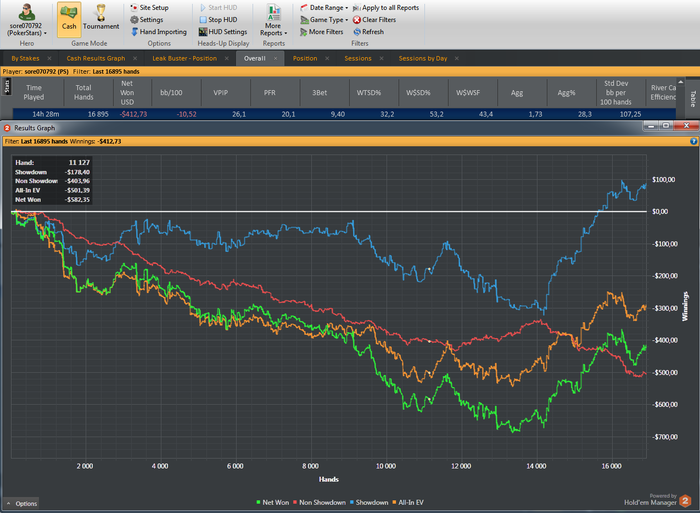Open More Filters

321,32
